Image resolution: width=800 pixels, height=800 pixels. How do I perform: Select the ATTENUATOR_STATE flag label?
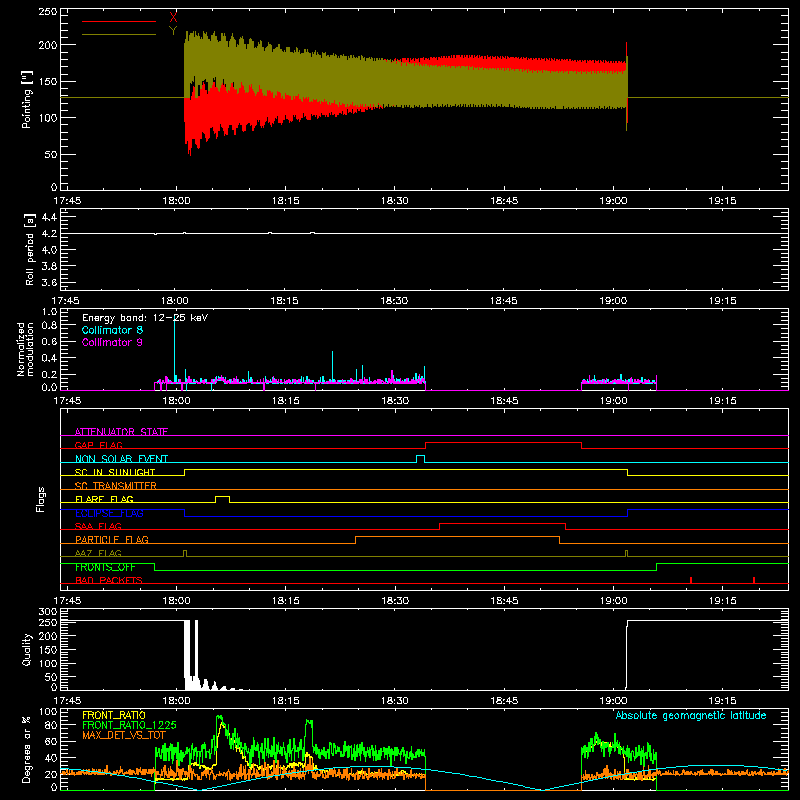click(x=121, y=432)
